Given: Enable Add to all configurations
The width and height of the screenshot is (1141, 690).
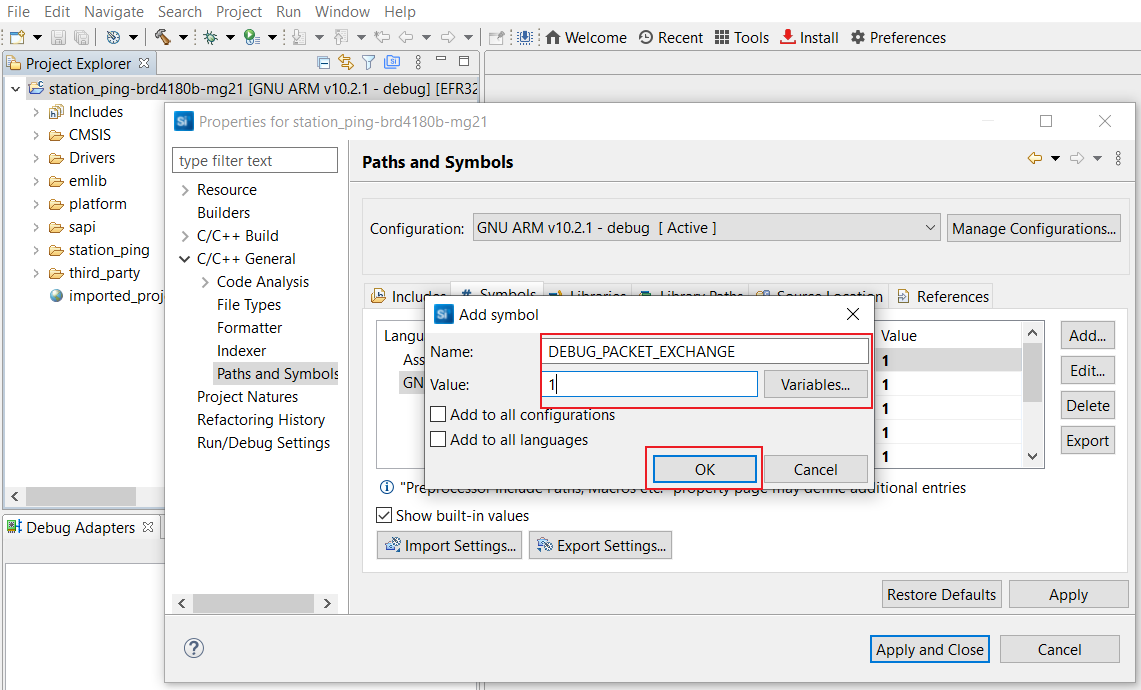Looking at the screenshot, I should [438, 414].
